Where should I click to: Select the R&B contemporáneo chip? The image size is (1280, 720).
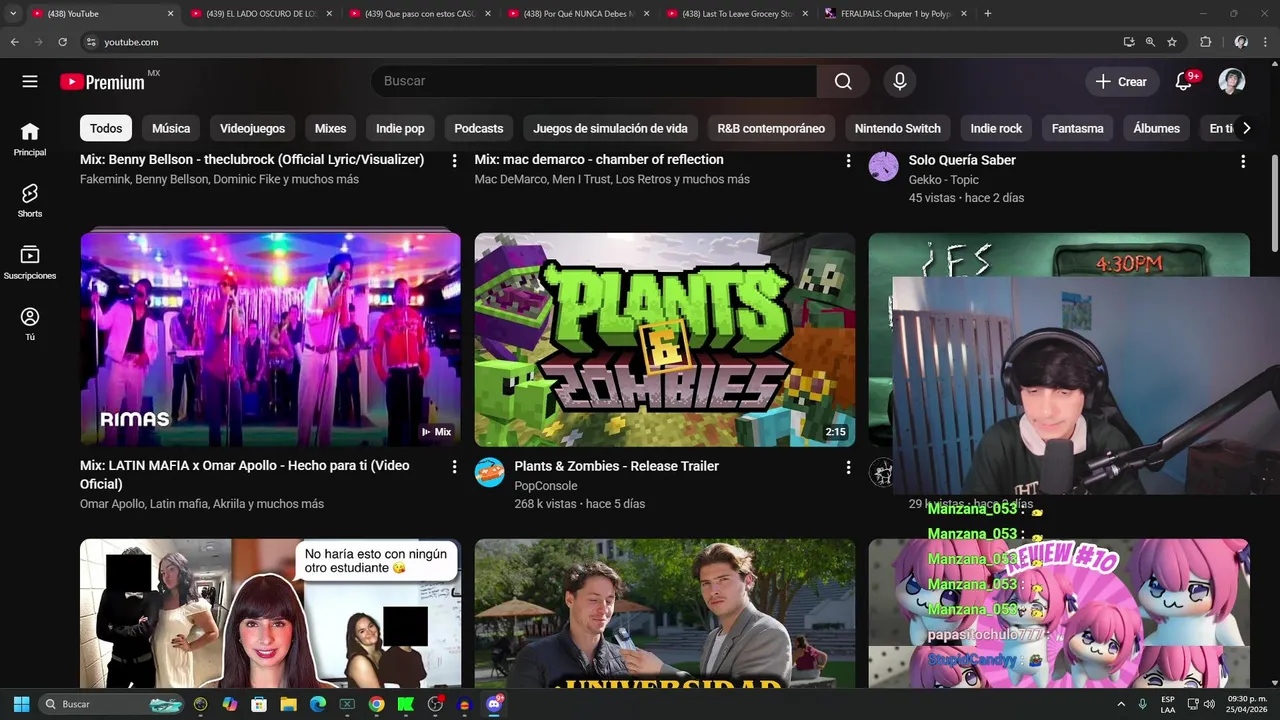click(771, 128)
